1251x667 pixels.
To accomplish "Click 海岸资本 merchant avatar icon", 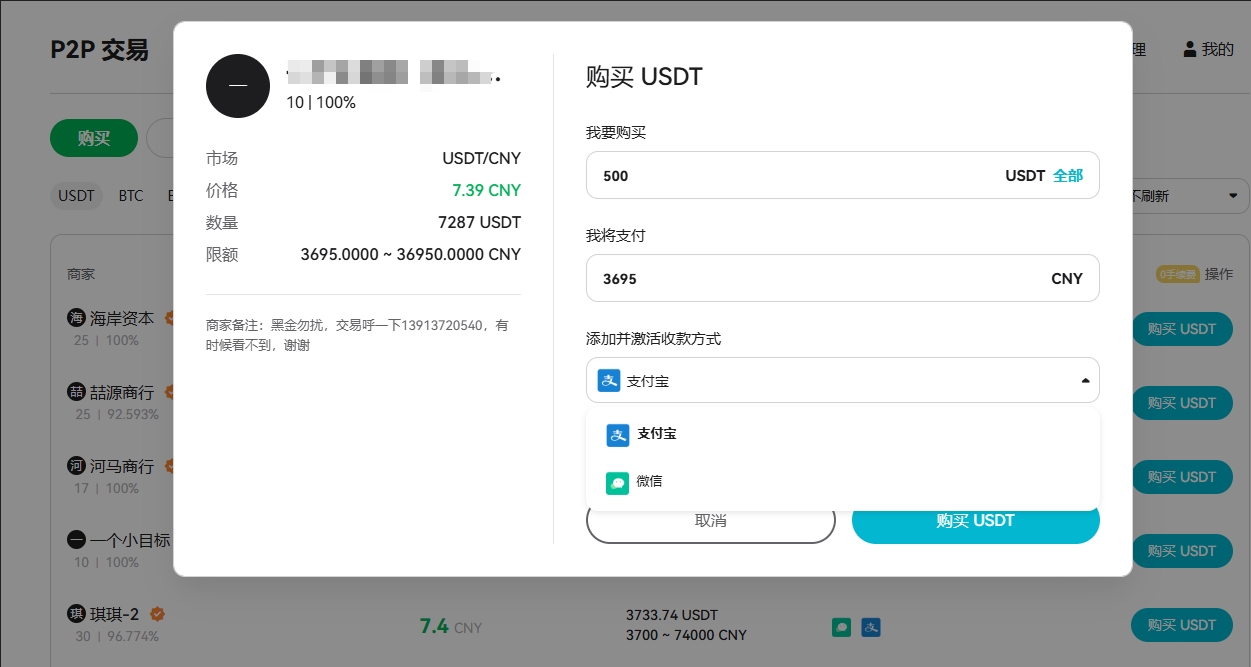I will point(76,318).
